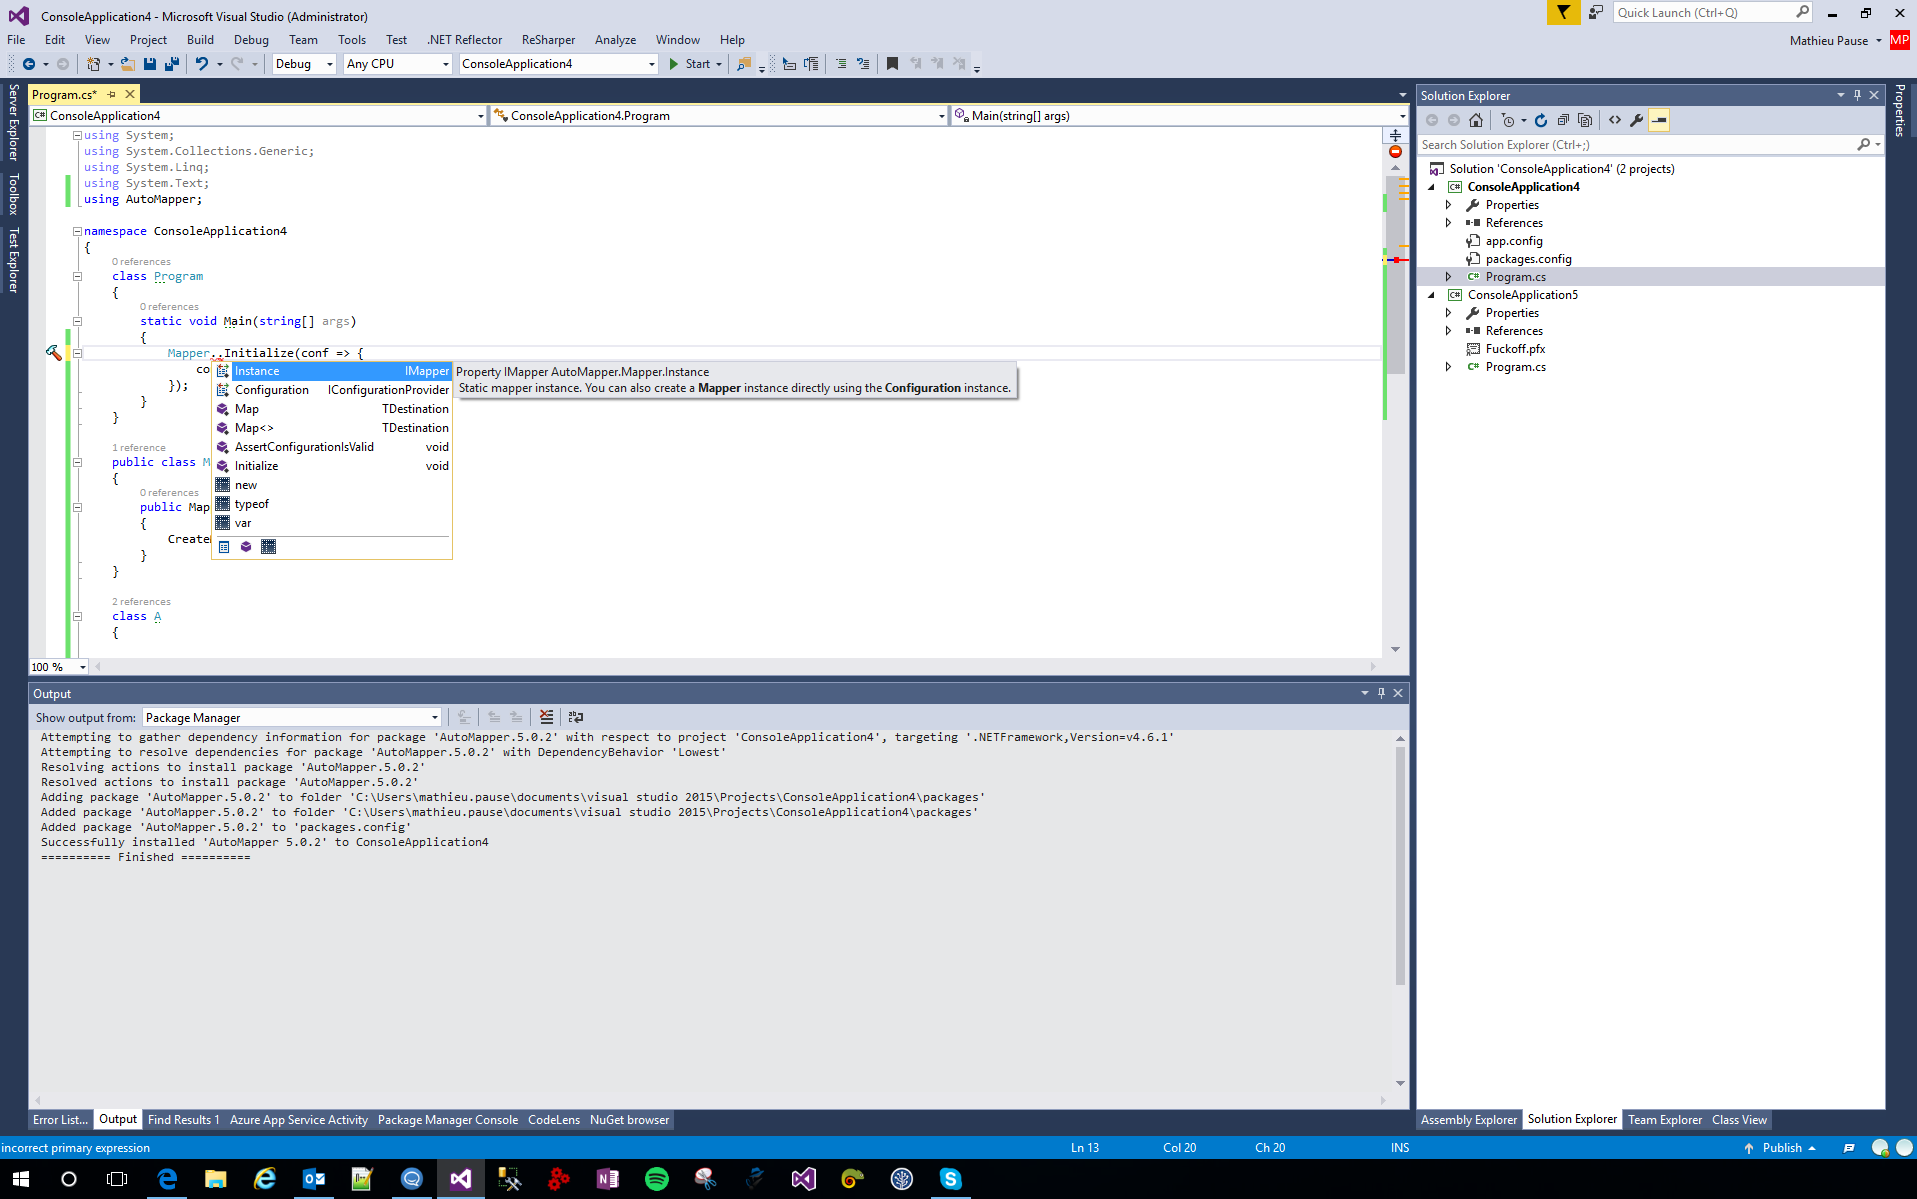Image resolution: width=1917 pixels, height=1199 pixels.
Task: Open the Server Explorer side tab
Action: (x=13, y=122)
